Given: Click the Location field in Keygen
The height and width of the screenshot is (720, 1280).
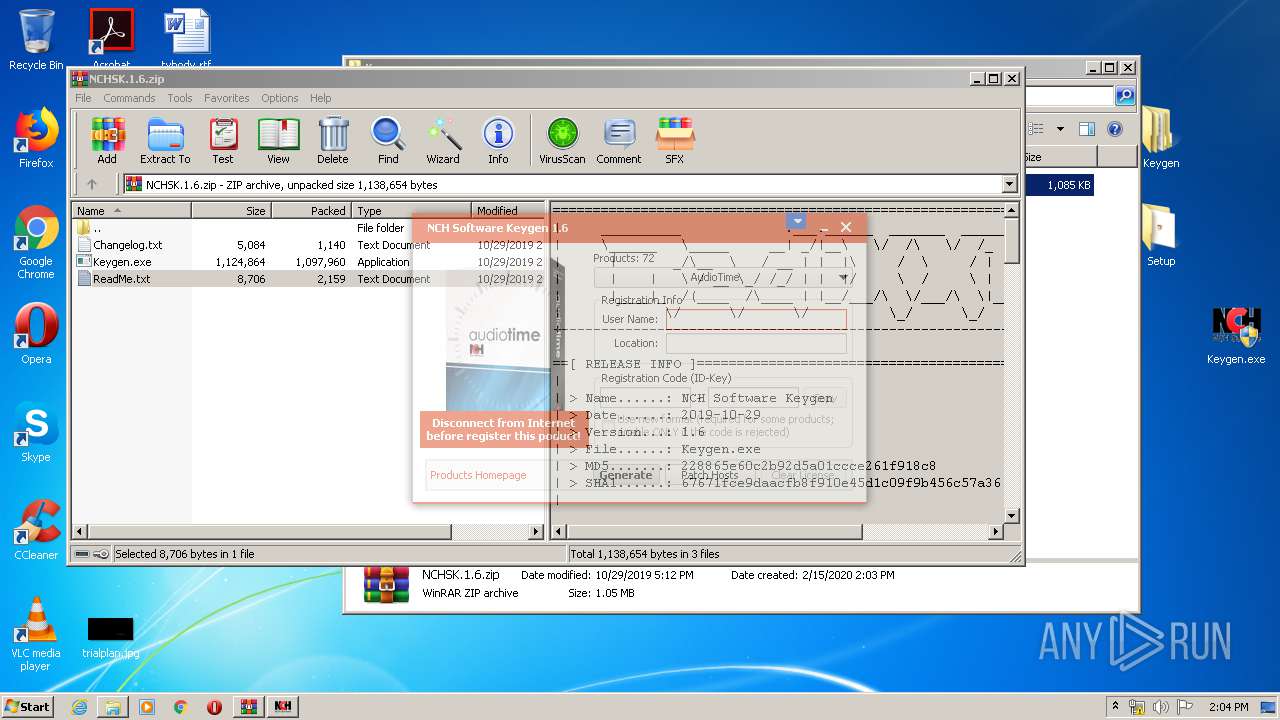Looking at the screenshot, I should tap(756, 343).
